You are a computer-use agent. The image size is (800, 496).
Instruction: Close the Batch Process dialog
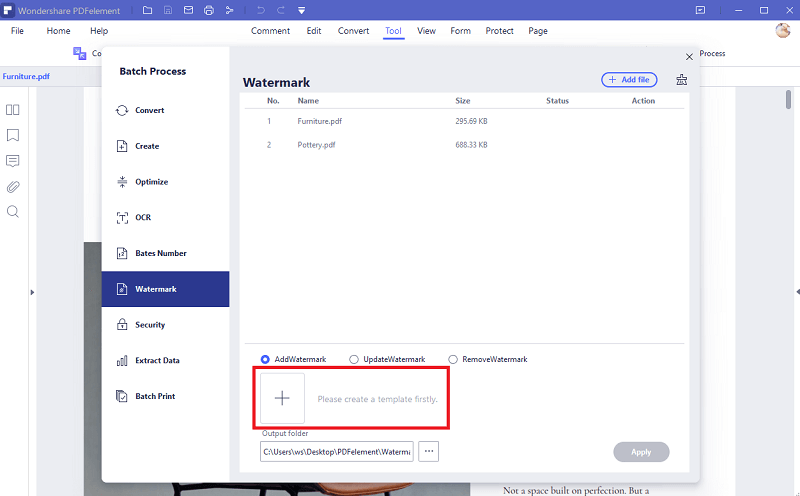point(689,57)
